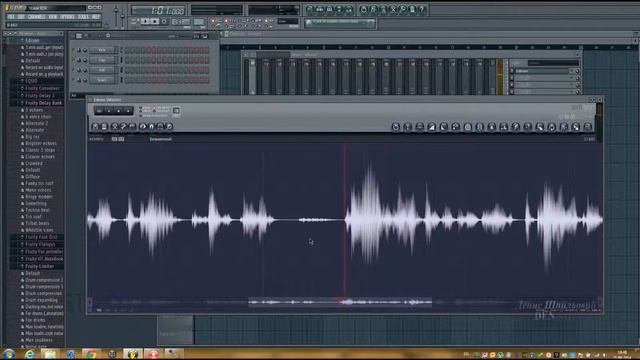Select the 'Crowded' preset
Viewport: 640px width, 360px height.
(34, 163)
